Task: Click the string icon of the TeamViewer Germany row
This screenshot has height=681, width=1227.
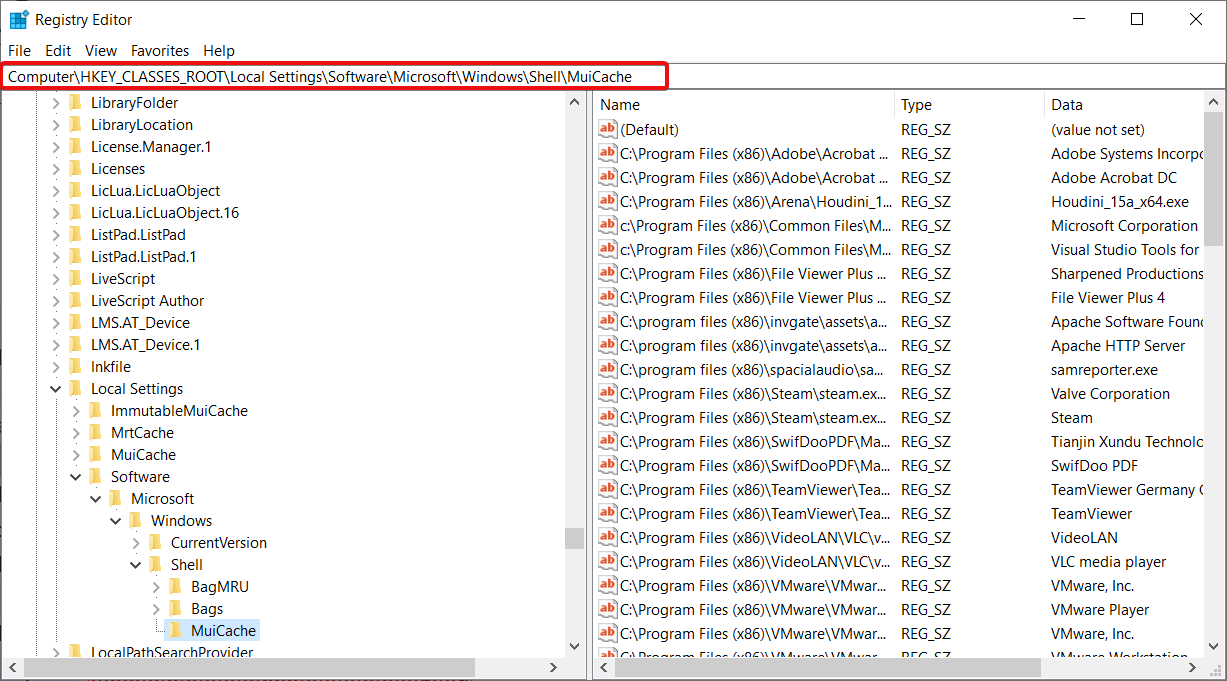Action: pyautogui.click(x=608, y=489)
